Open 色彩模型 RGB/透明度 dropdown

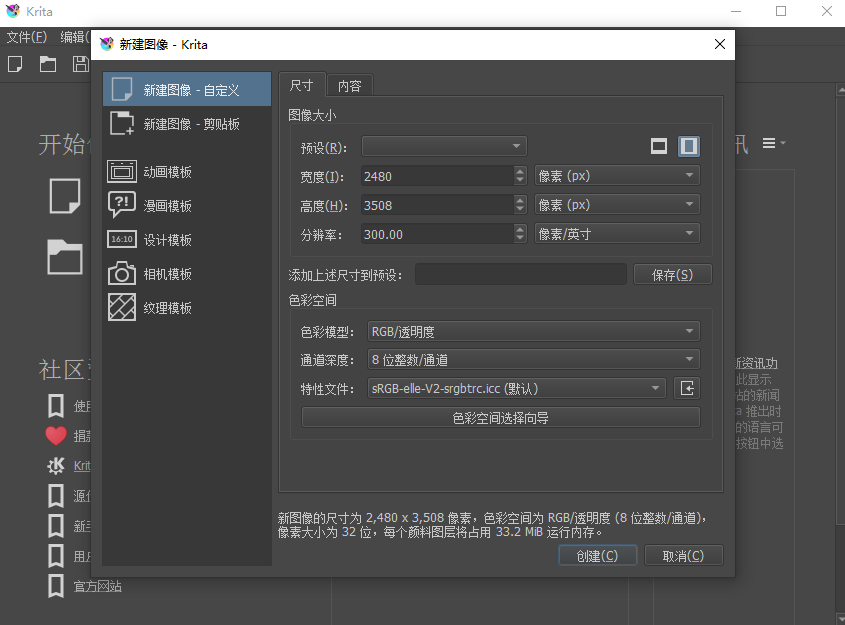pos(534,331)
